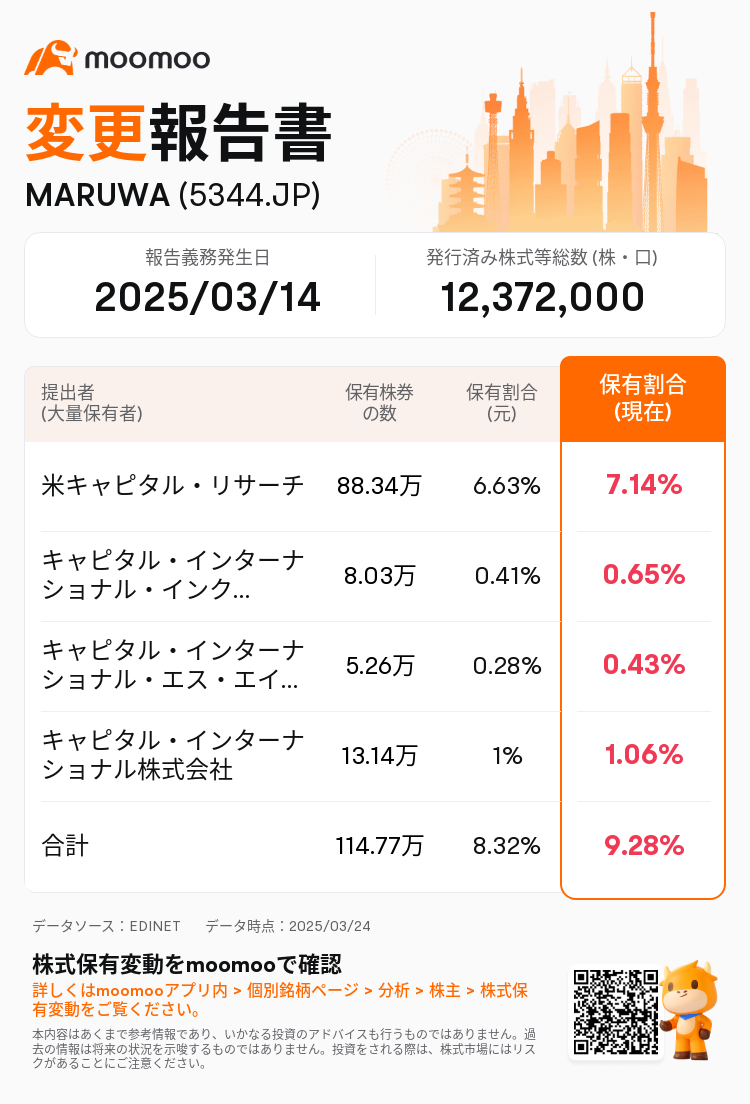Click the moomoo brand name text
750x1104 pixels.
point(147,59)
